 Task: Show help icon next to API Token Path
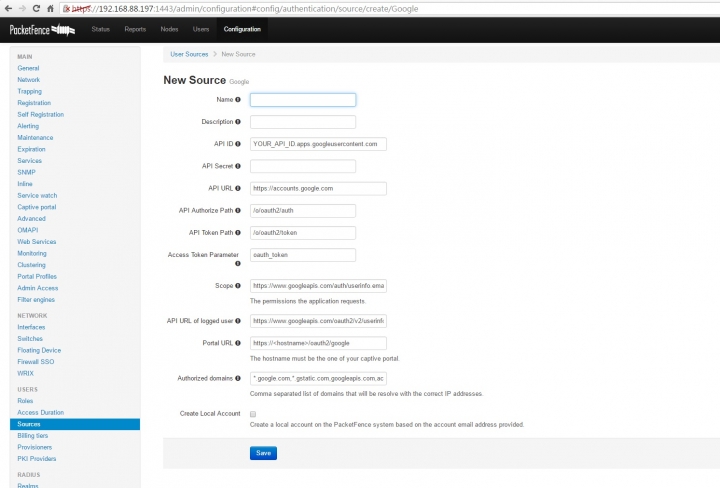pyautogui.click(x=238, y=233)
